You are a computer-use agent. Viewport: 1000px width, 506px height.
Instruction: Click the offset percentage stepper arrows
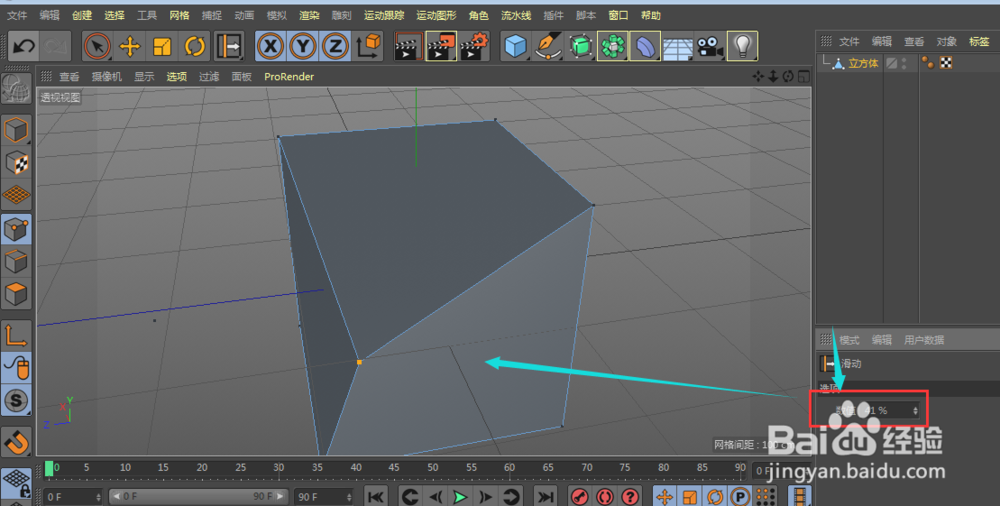click(915, 410)
